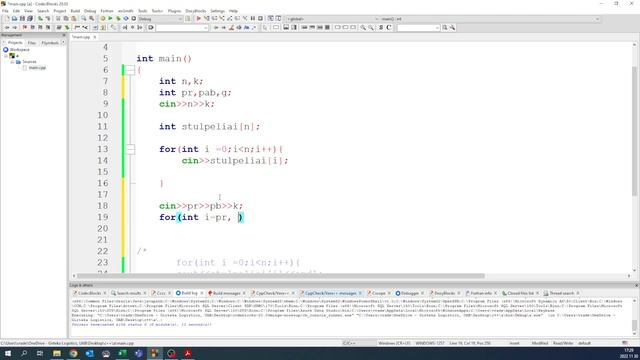Open Plugins menu
The height and width of the screenshot is (360, 640).
coord(174,11)
